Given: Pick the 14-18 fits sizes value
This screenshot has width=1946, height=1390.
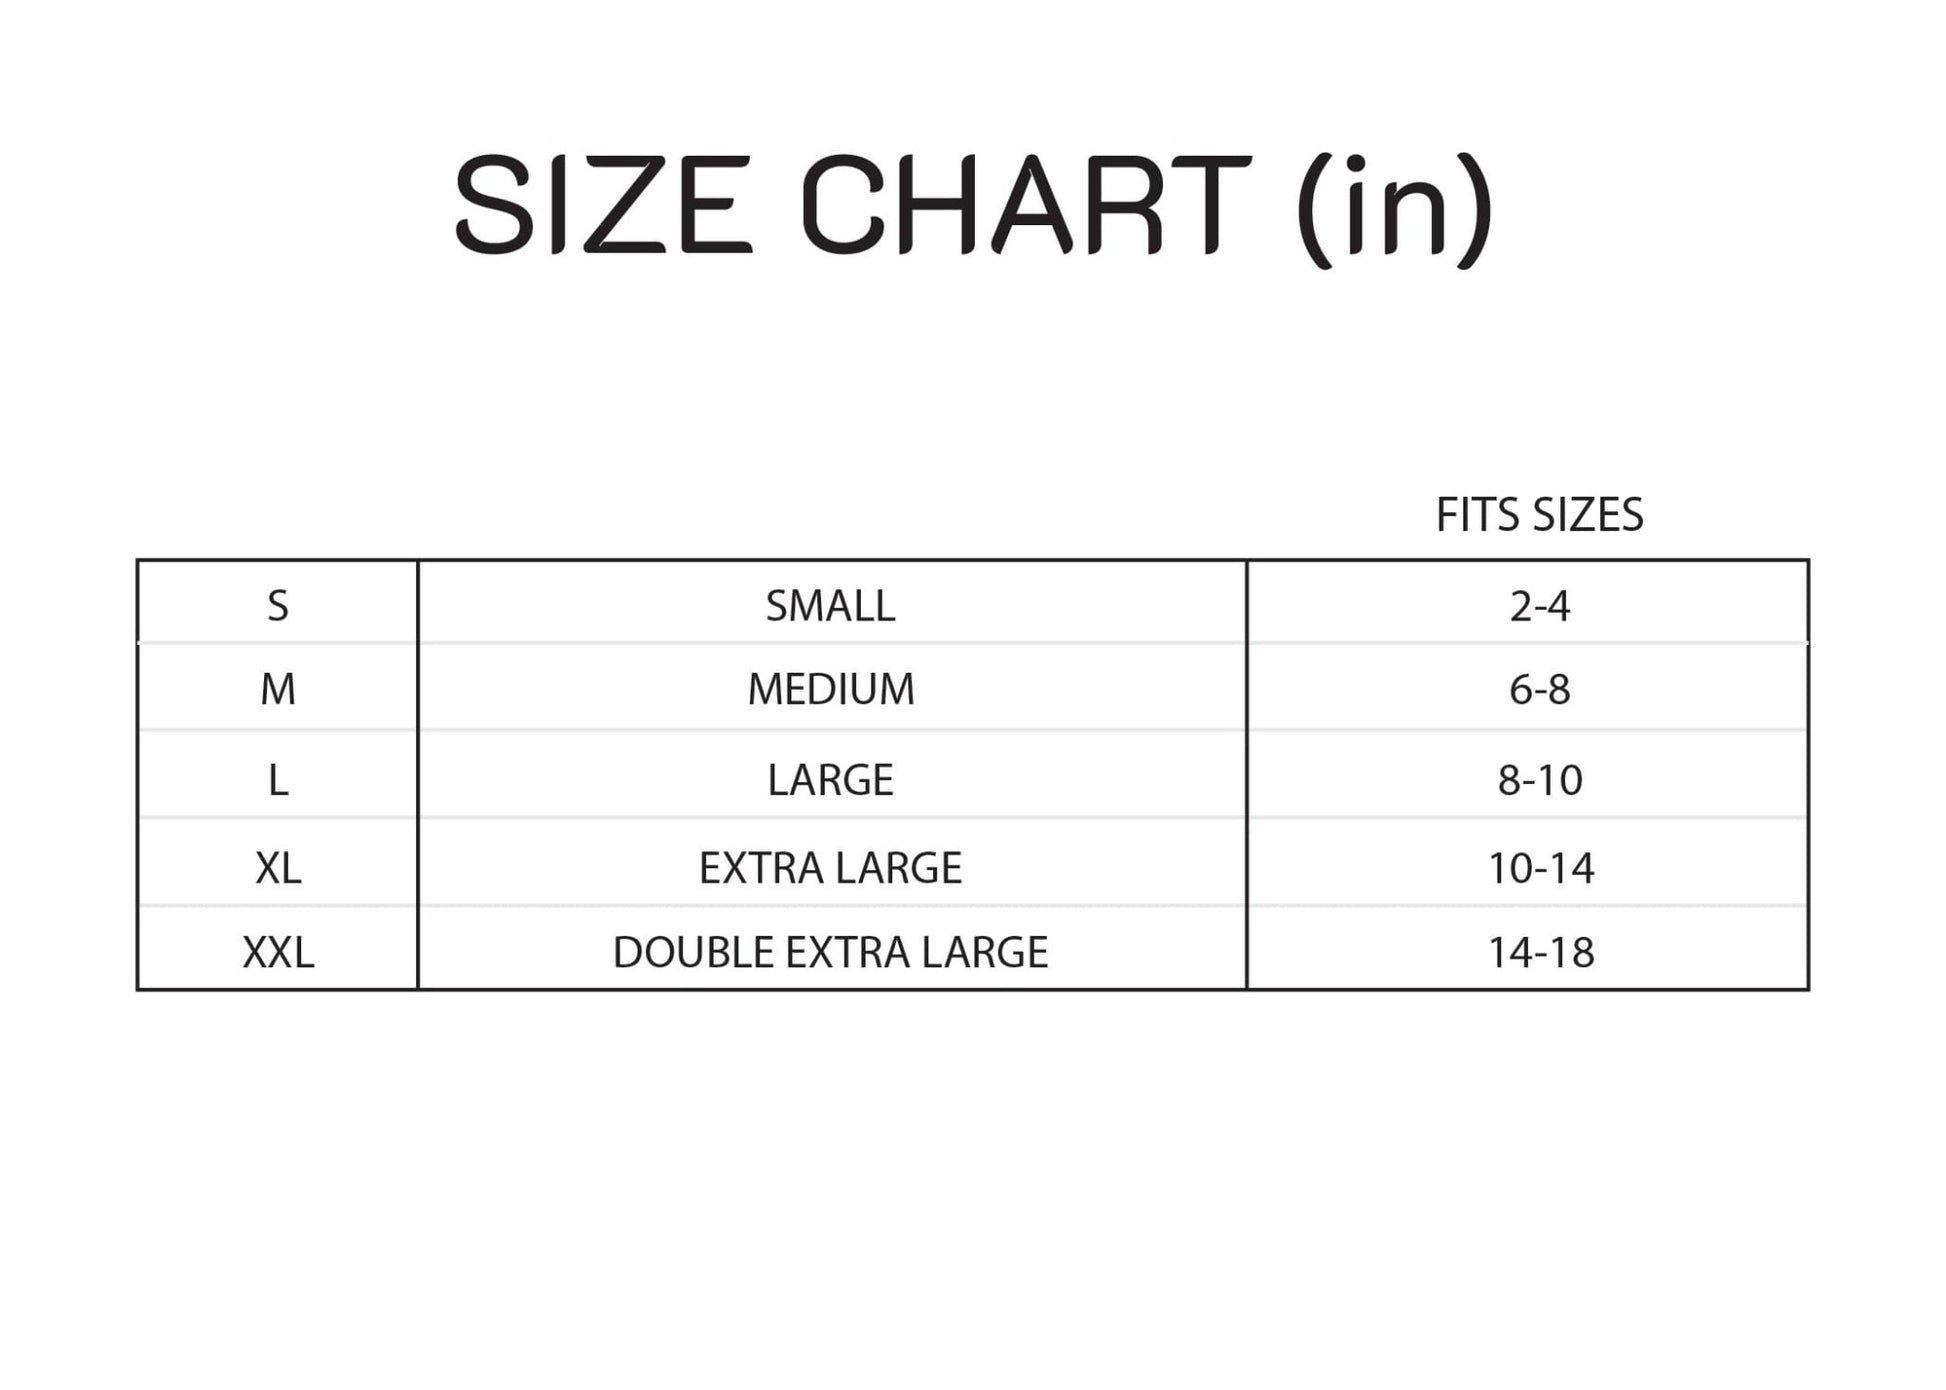Looking at the screenshot, I should (x=1540, y=952).
